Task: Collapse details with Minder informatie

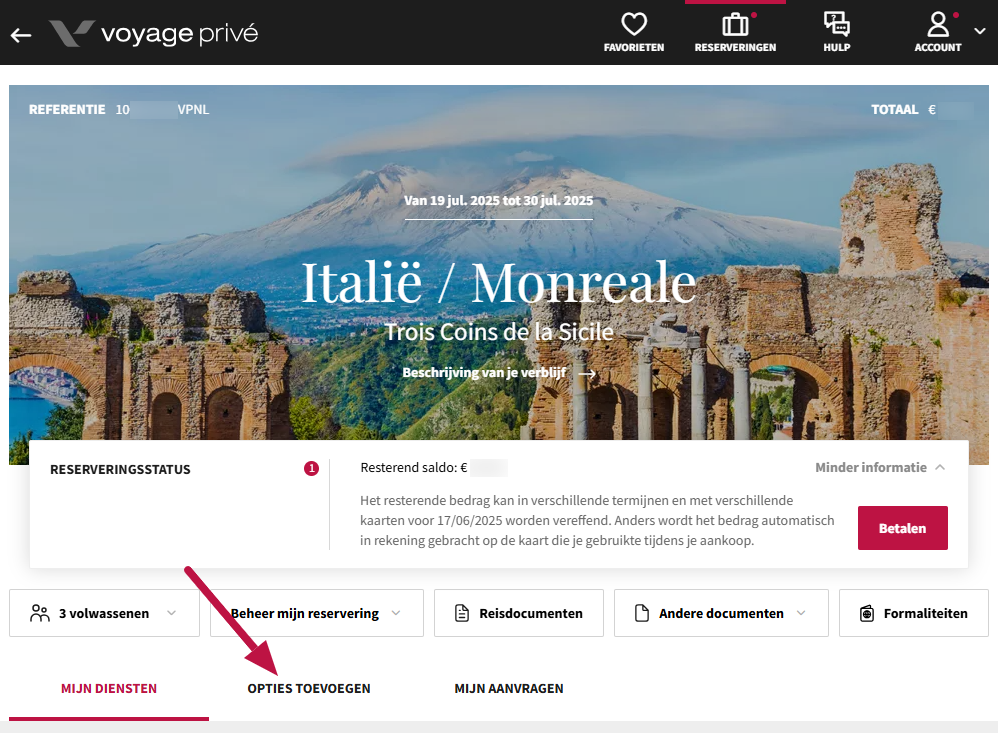Action: tap(879, 467)
